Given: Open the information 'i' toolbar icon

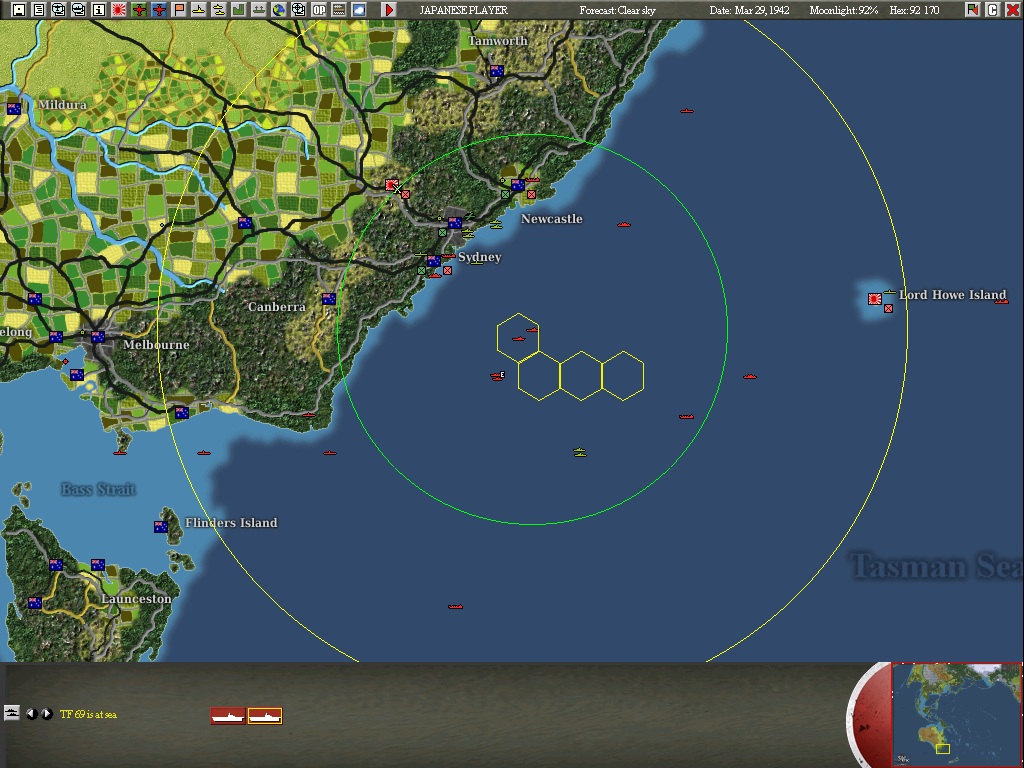Looking at the screenshot, I should [x=99, y=9].
